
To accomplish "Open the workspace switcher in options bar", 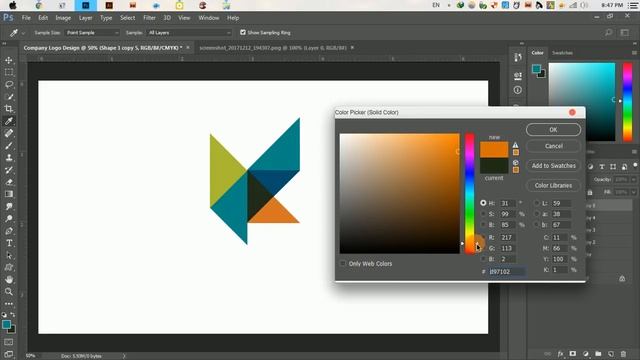I will tap(625, 33).
